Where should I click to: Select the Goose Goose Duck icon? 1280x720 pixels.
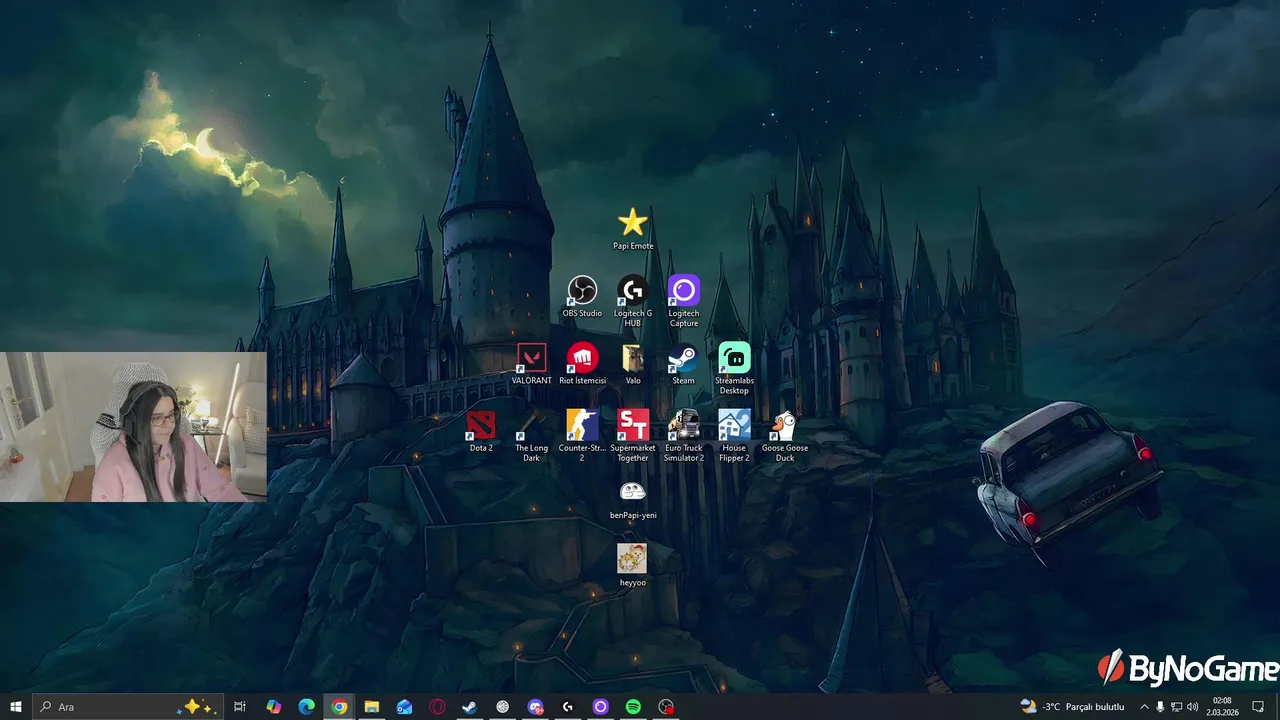click(785, 425)
